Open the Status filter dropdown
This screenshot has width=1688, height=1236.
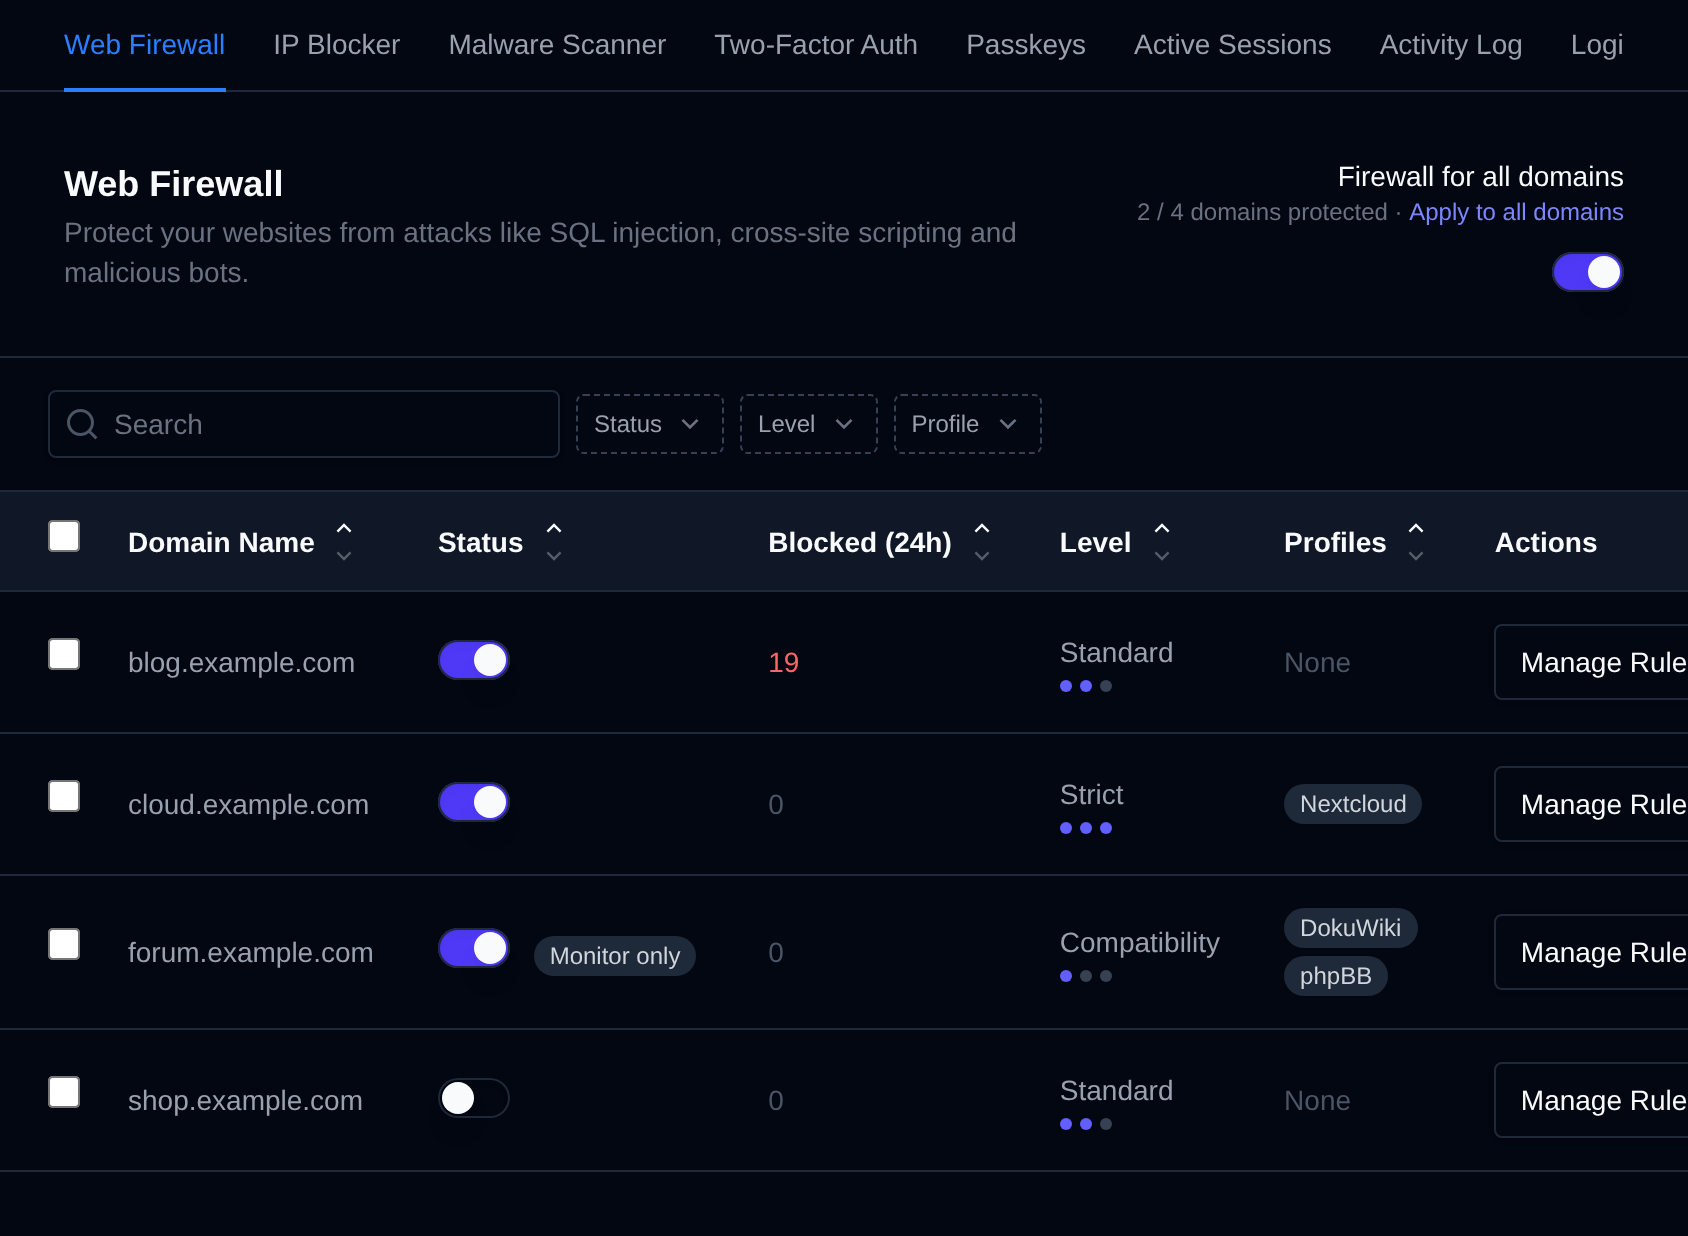click(650, 424)
